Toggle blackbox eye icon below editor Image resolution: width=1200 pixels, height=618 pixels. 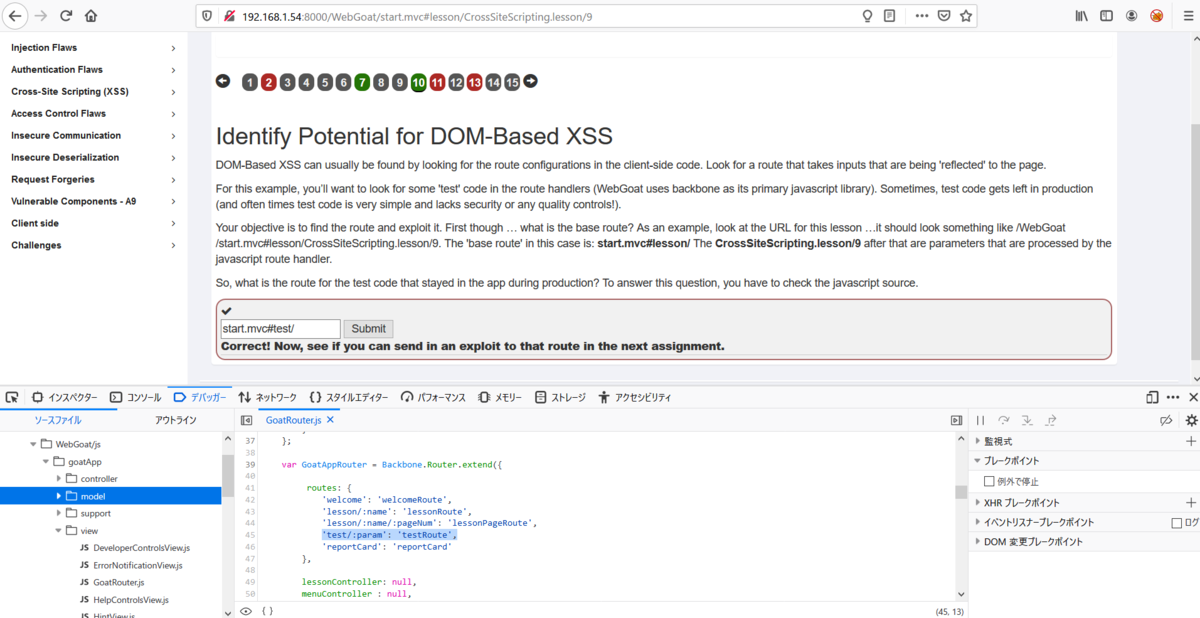pos(246,610)
